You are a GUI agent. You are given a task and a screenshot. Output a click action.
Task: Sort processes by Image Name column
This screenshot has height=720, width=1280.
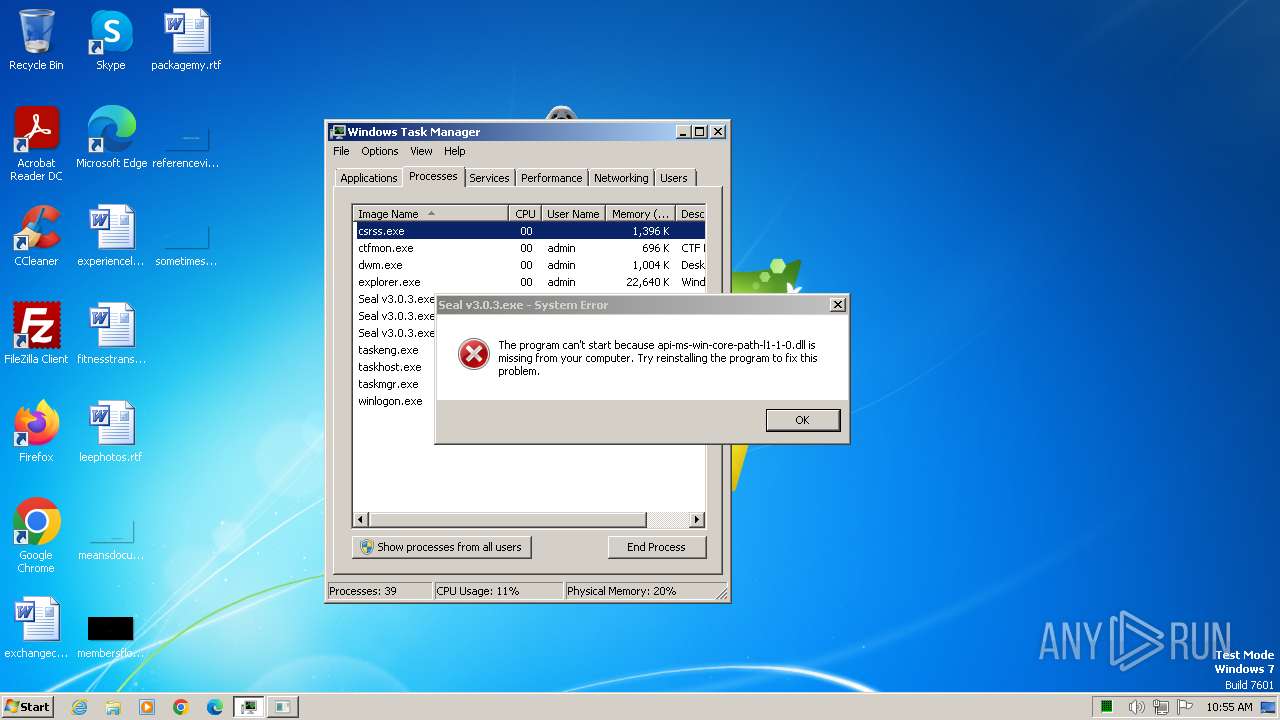430,213
